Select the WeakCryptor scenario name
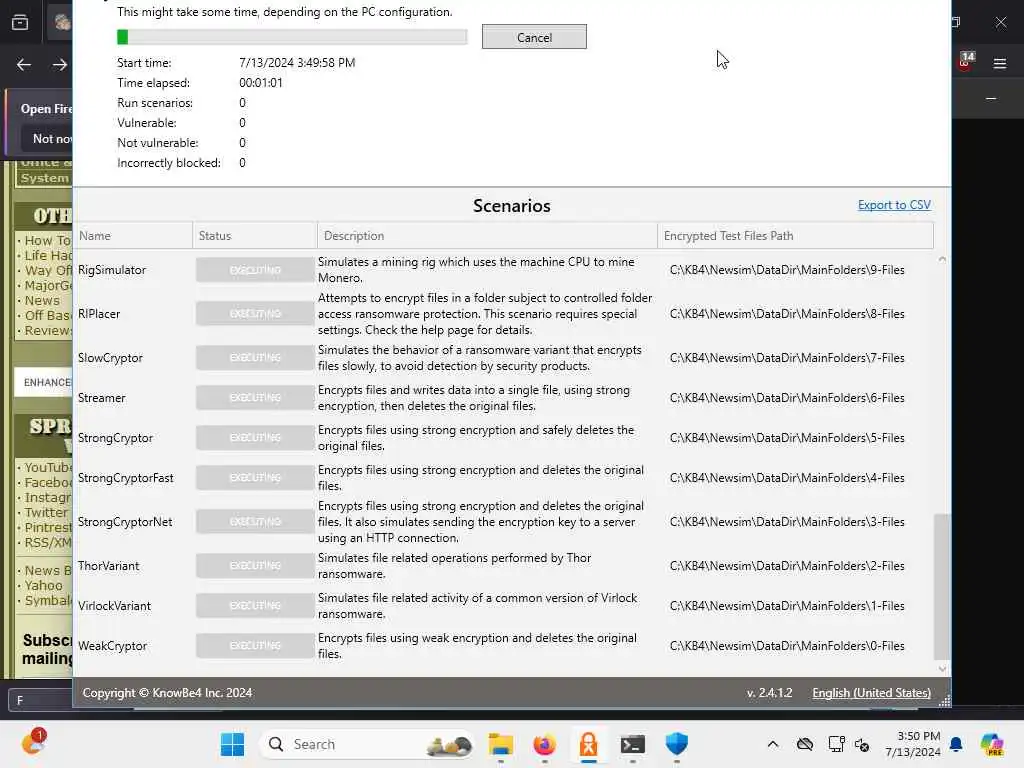Screen dimensions: 1024x768 tap(112, 646)
